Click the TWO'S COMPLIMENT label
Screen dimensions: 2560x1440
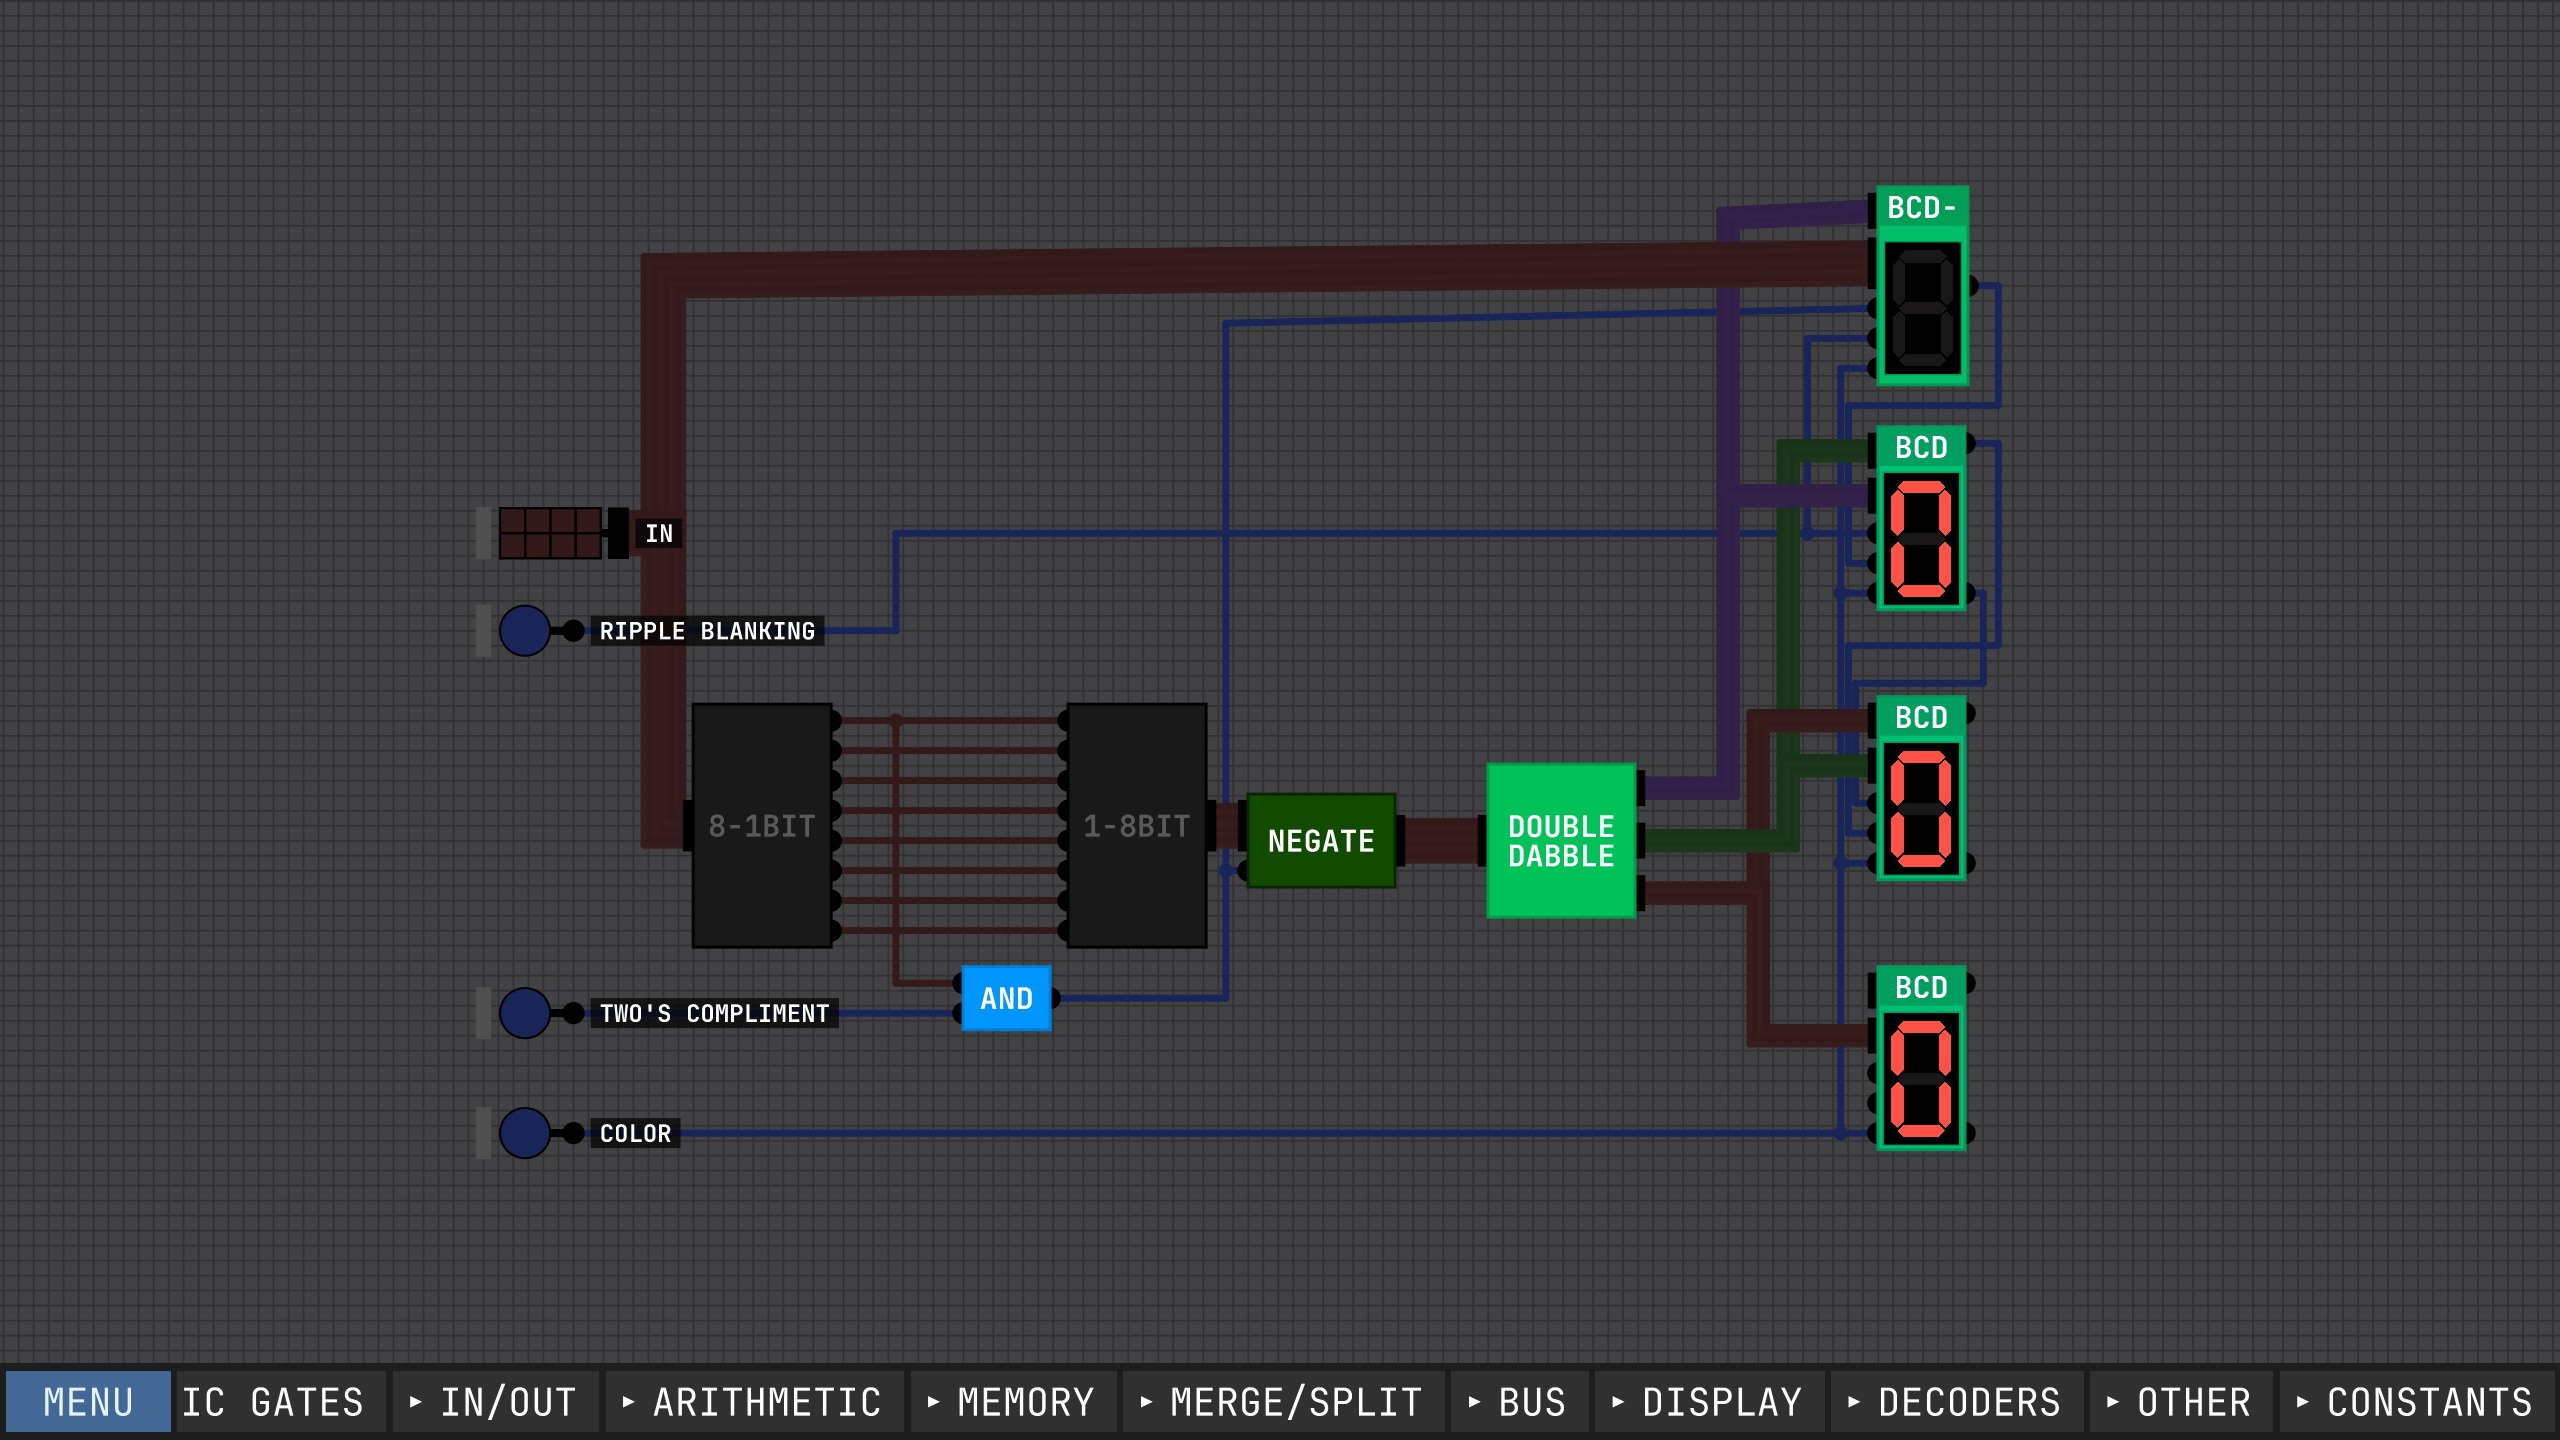click(x=714, y=1013)
